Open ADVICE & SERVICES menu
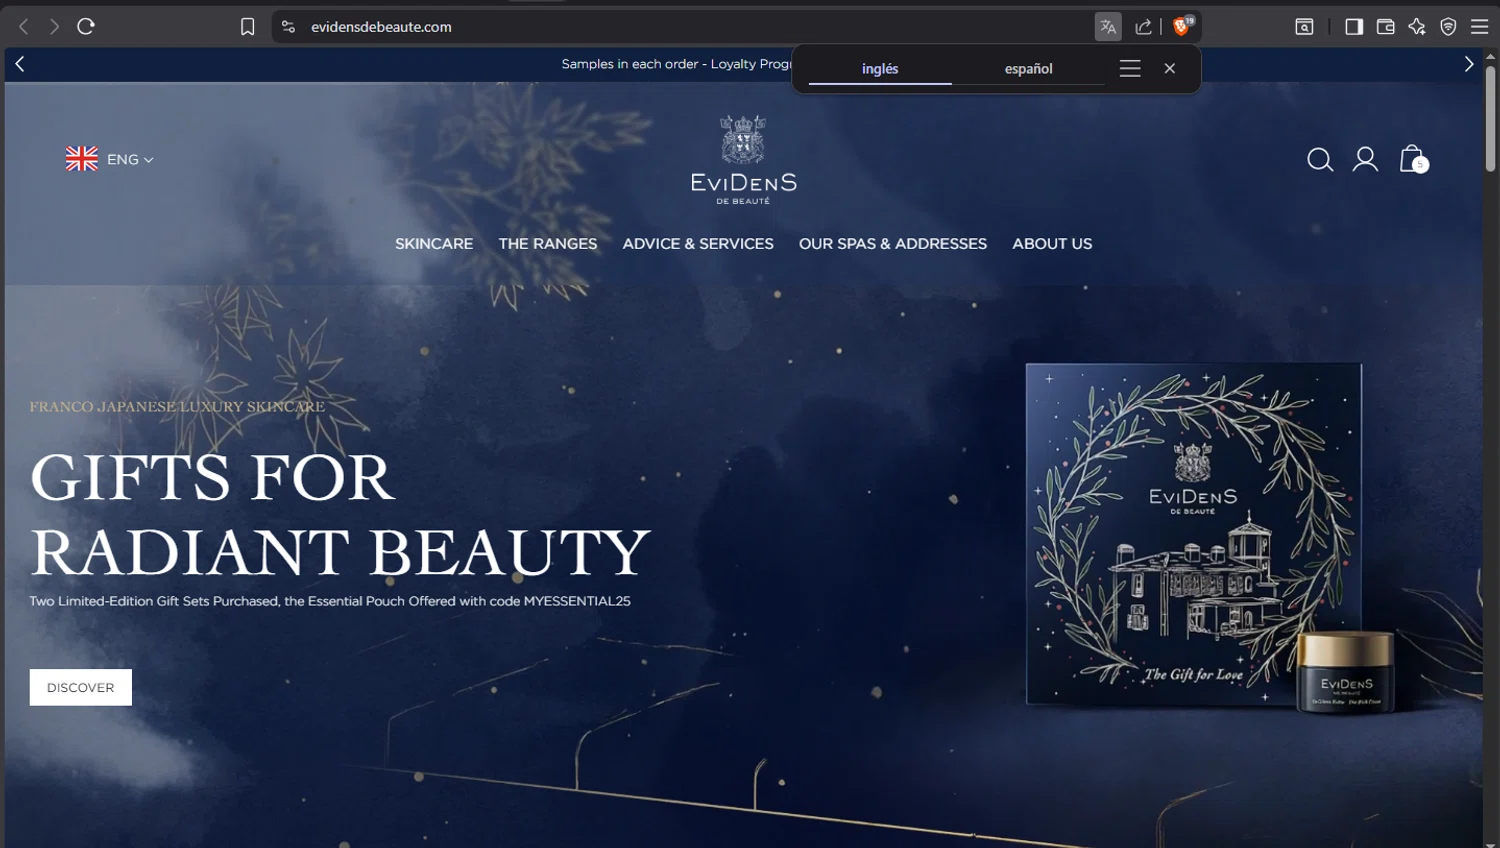This screenshot has width=1500, height=848. (x=698, y=244)
